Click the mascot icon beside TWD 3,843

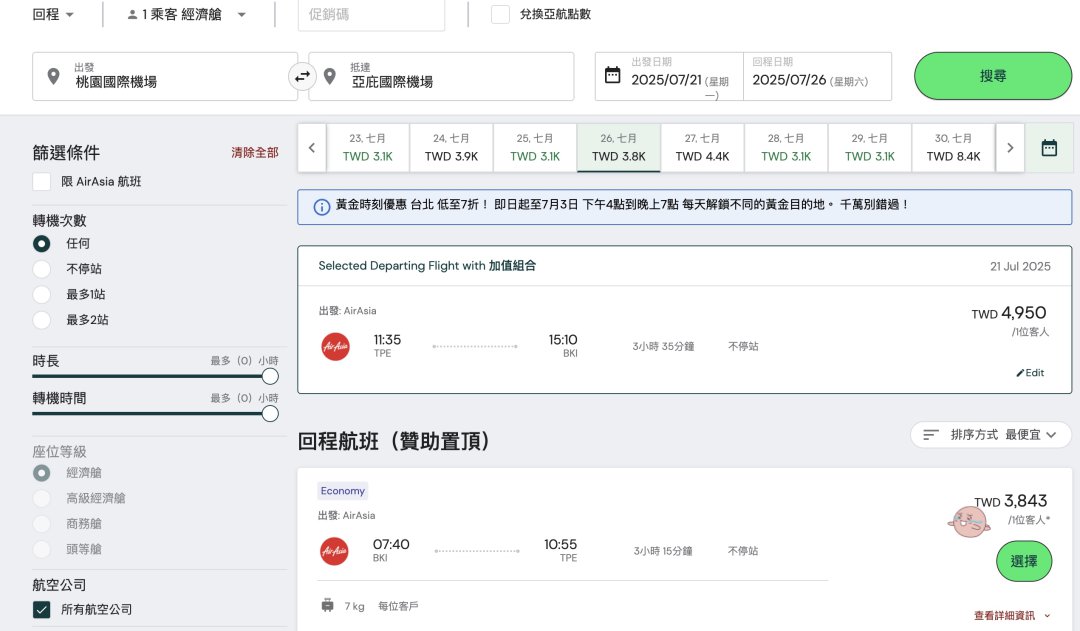pos(970,522)
